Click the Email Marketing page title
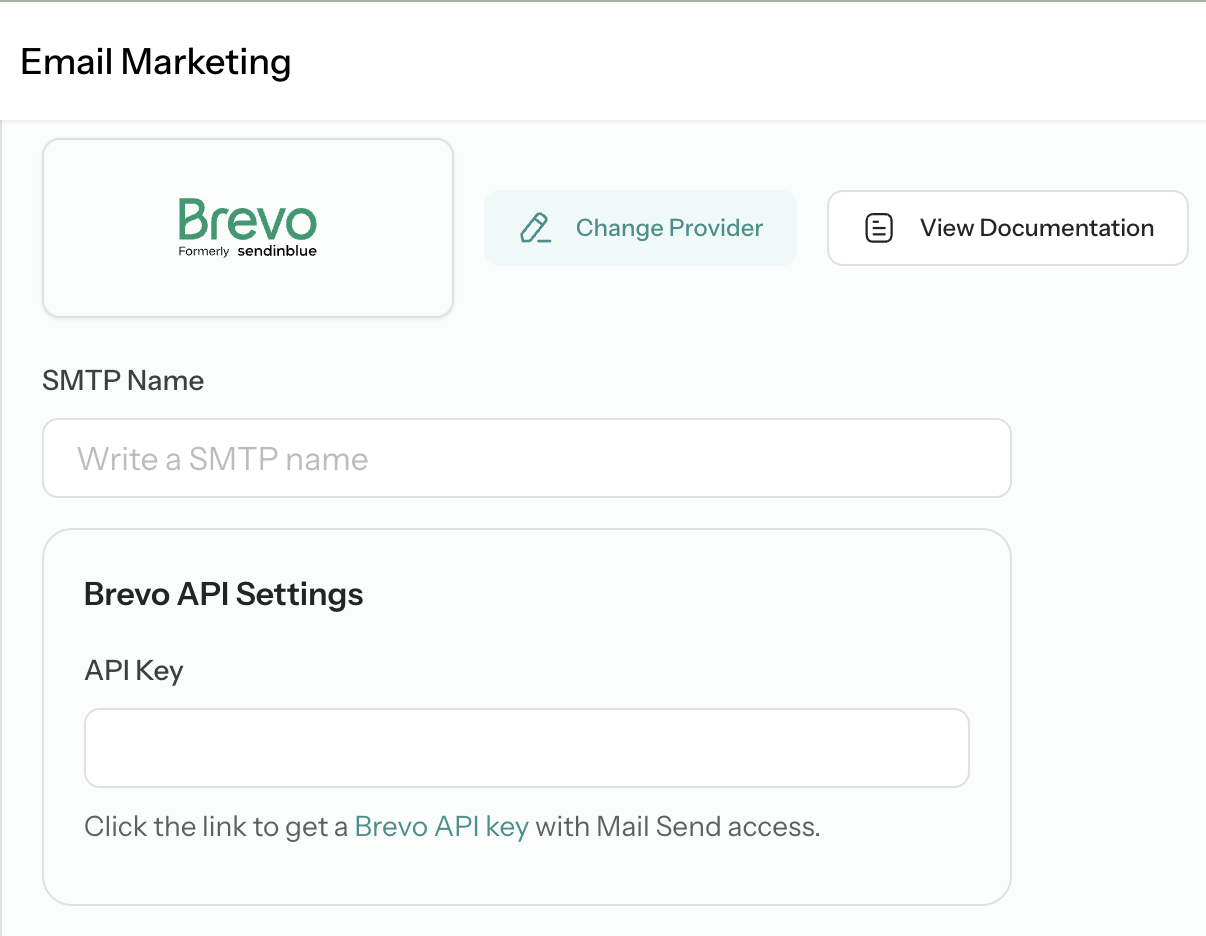This screenshot has height=936, width=1206. click(x=156, y=62)
